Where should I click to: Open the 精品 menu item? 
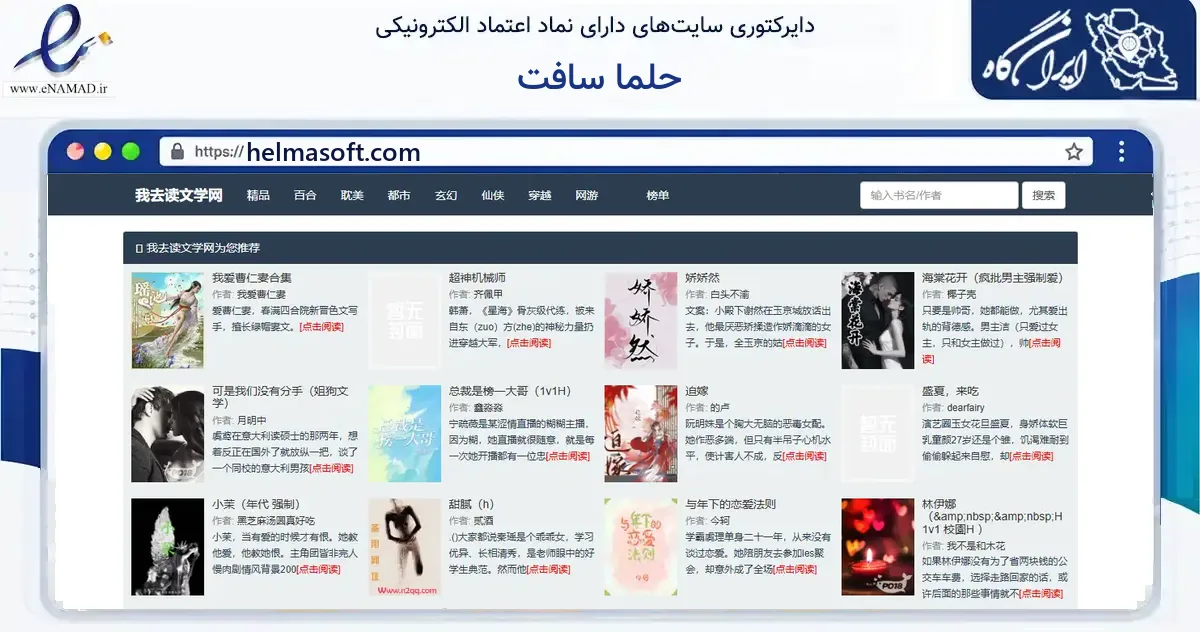[x=258, y=195]
